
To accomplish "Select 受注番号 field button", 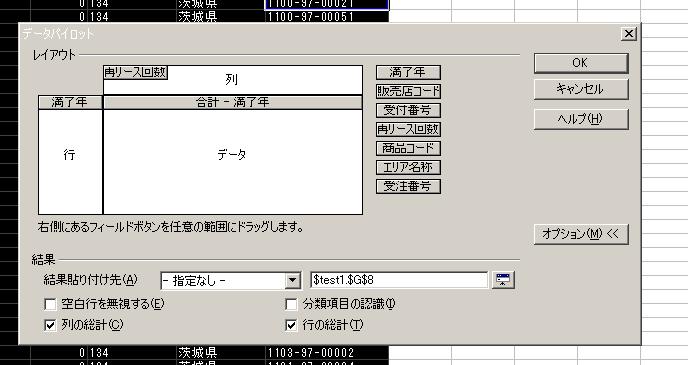I will [x=408, y=186].
